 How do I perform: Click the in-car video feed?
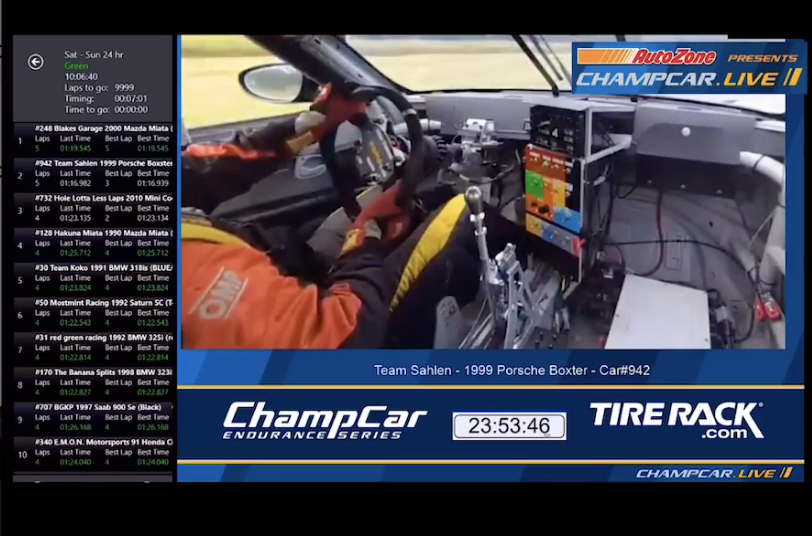point(483,192)
